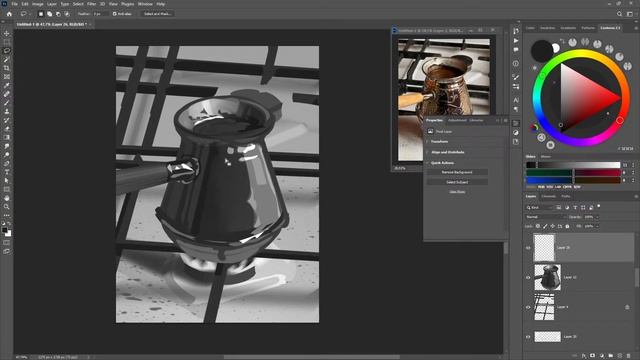Delete layer using the trash icon
This screenshot has height=360, width=640.
point(629,356)
